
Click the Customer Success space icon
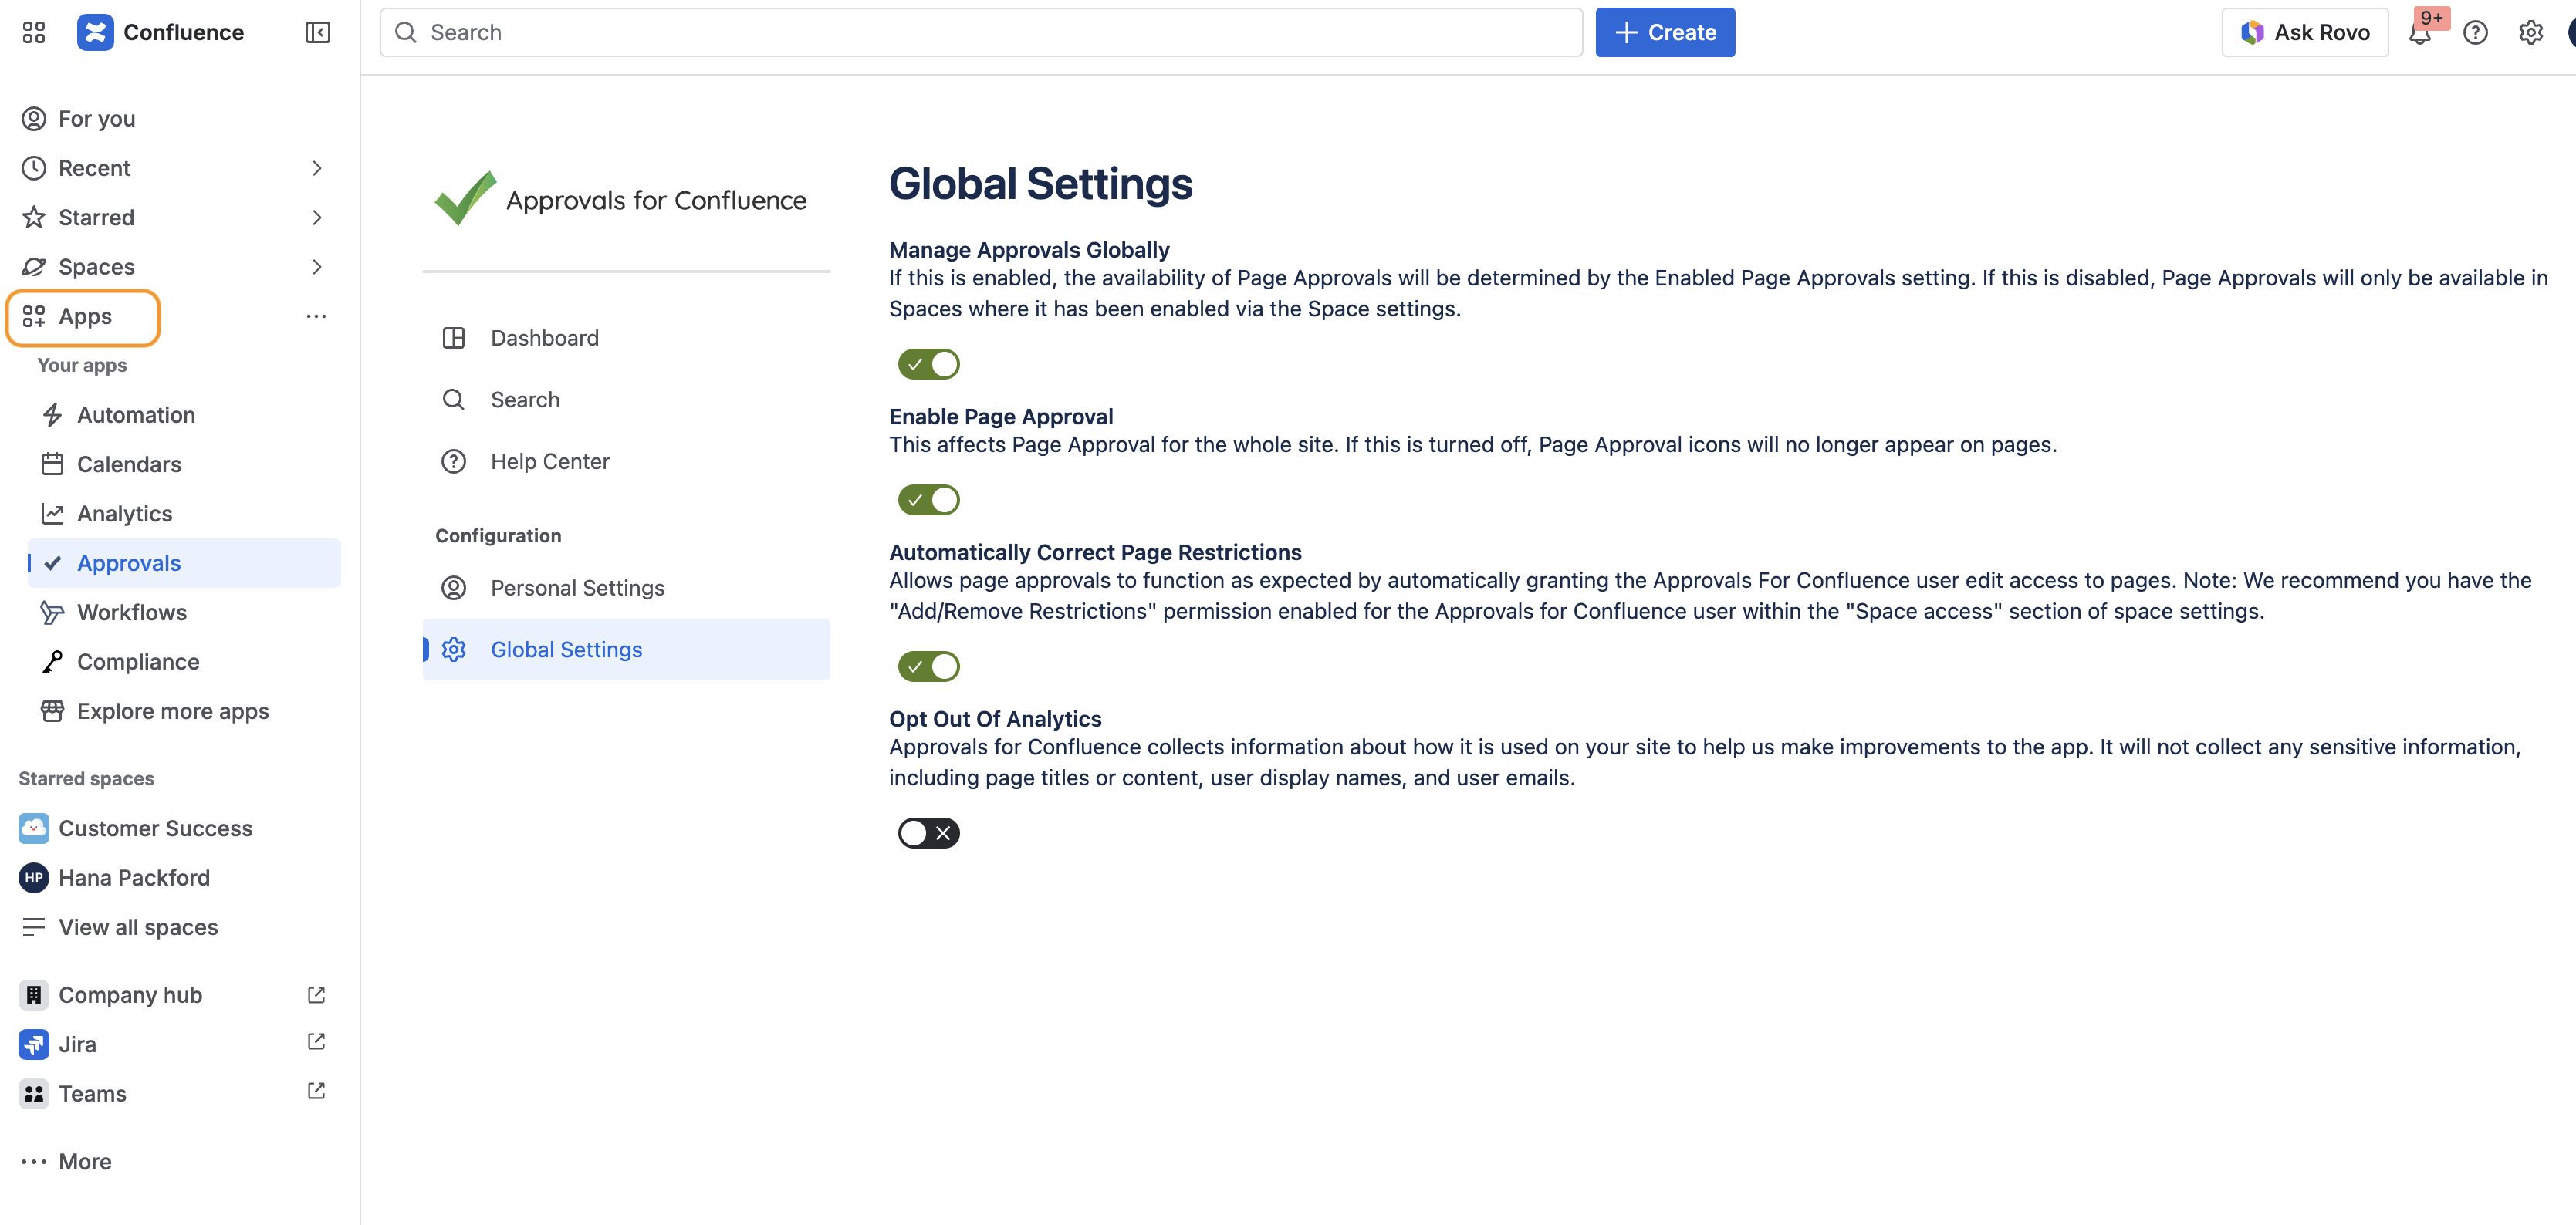click(x=34, y=828)
